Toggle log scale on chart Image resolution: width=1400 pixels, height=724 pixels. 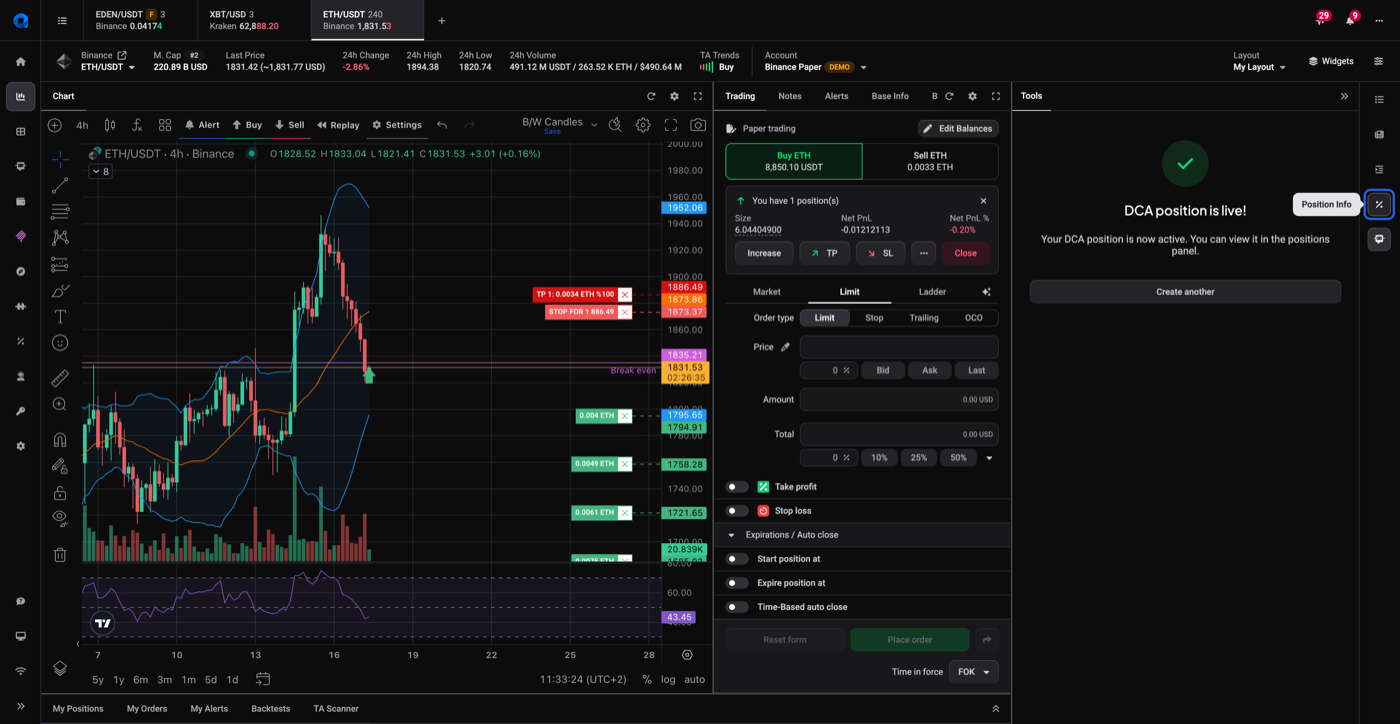668,679
